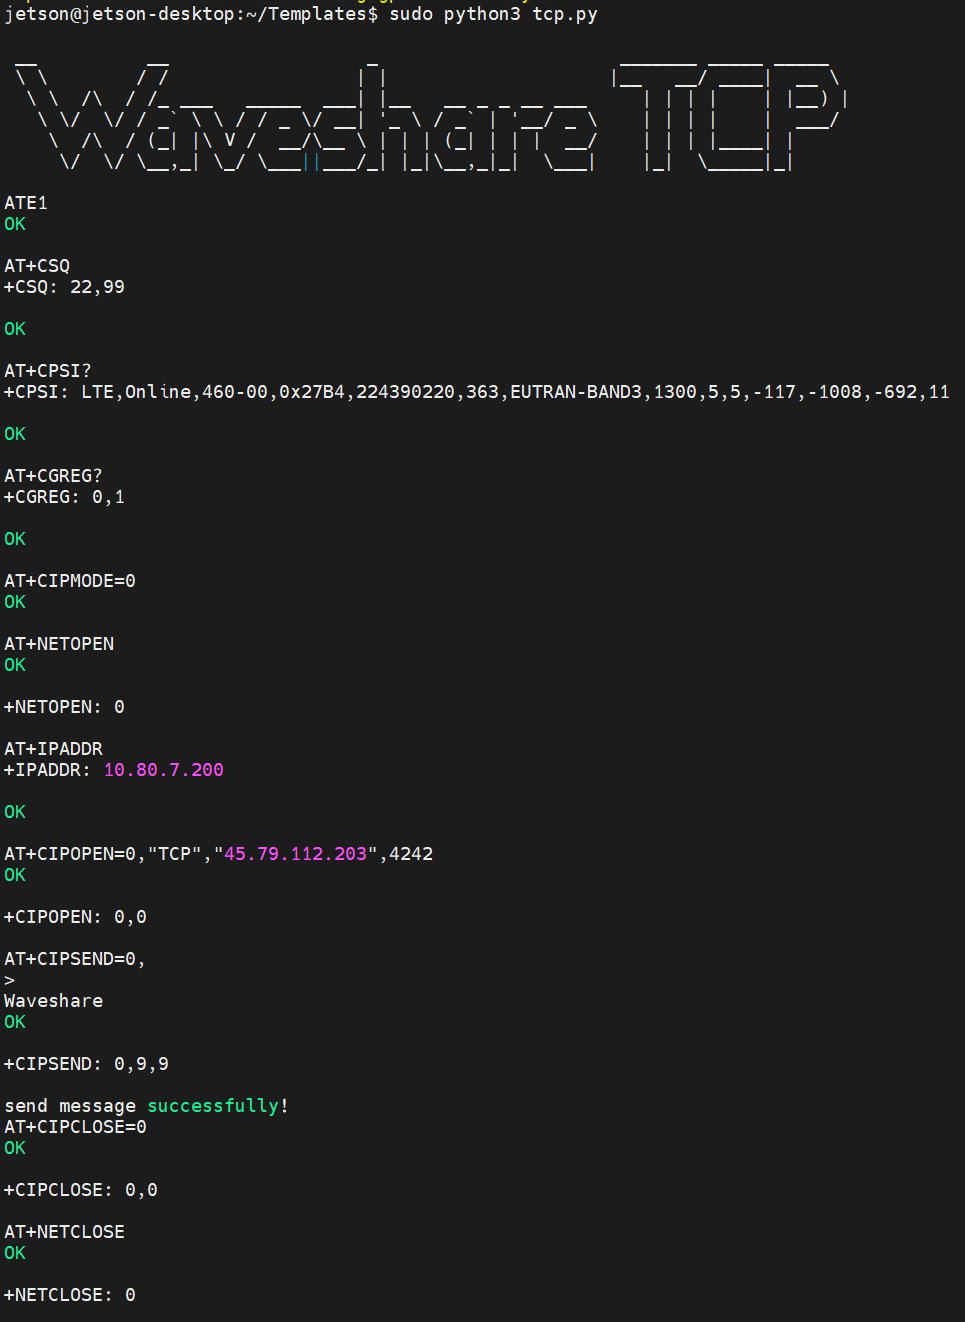The image size is (965, 1322).
Task: Click the green OK below AT+CIPMODE=0
Action: click(15, 602)
